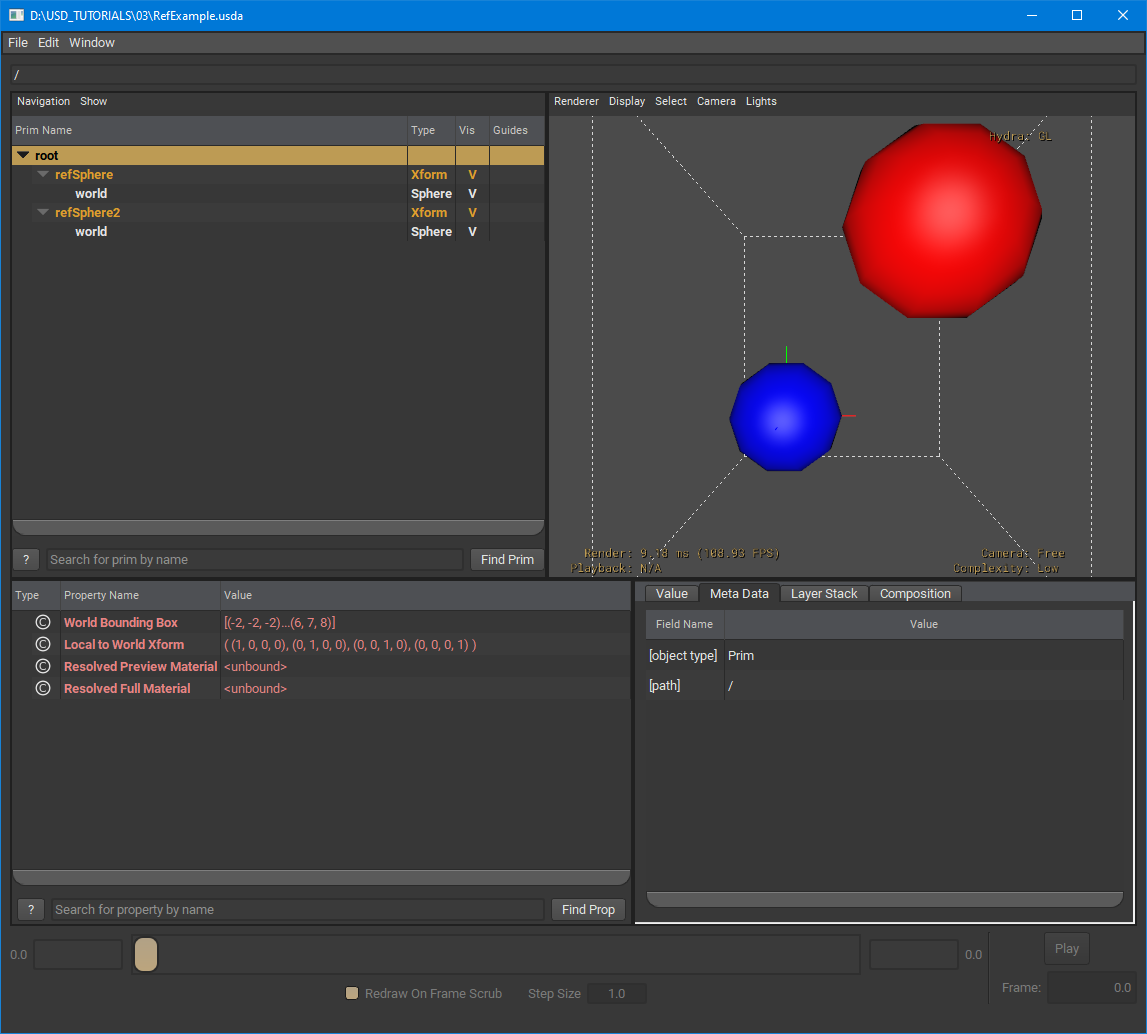Click the help icon beside the prim search field
The height and width of the screenshot is (1034, 1147).
pyautogui.click(x=26, y=559)
